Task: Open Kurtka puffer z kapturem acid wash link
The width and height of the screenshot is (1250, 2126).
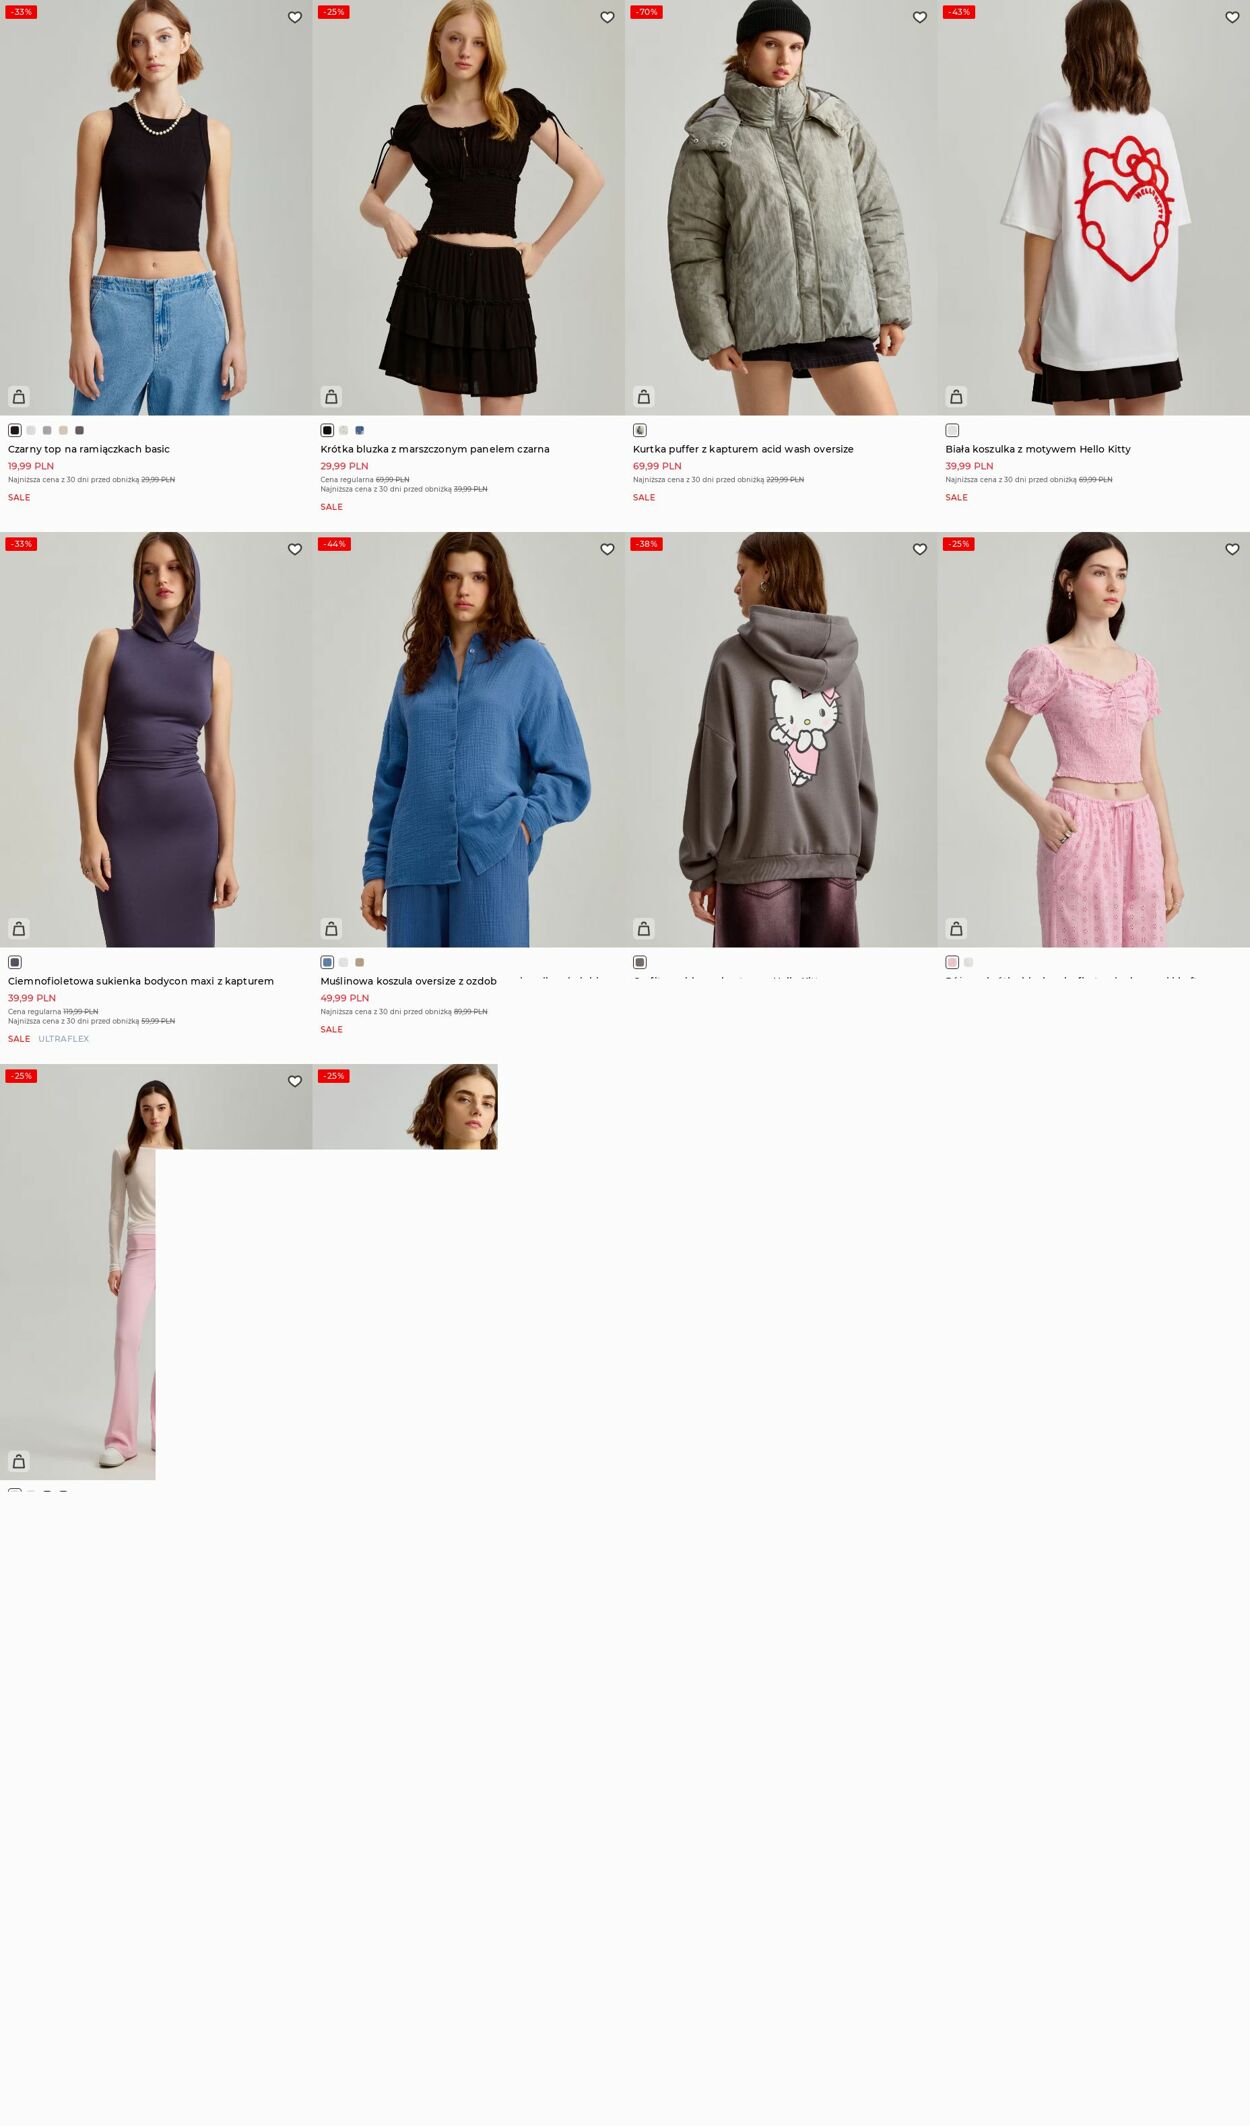Action: click(743, 449)
